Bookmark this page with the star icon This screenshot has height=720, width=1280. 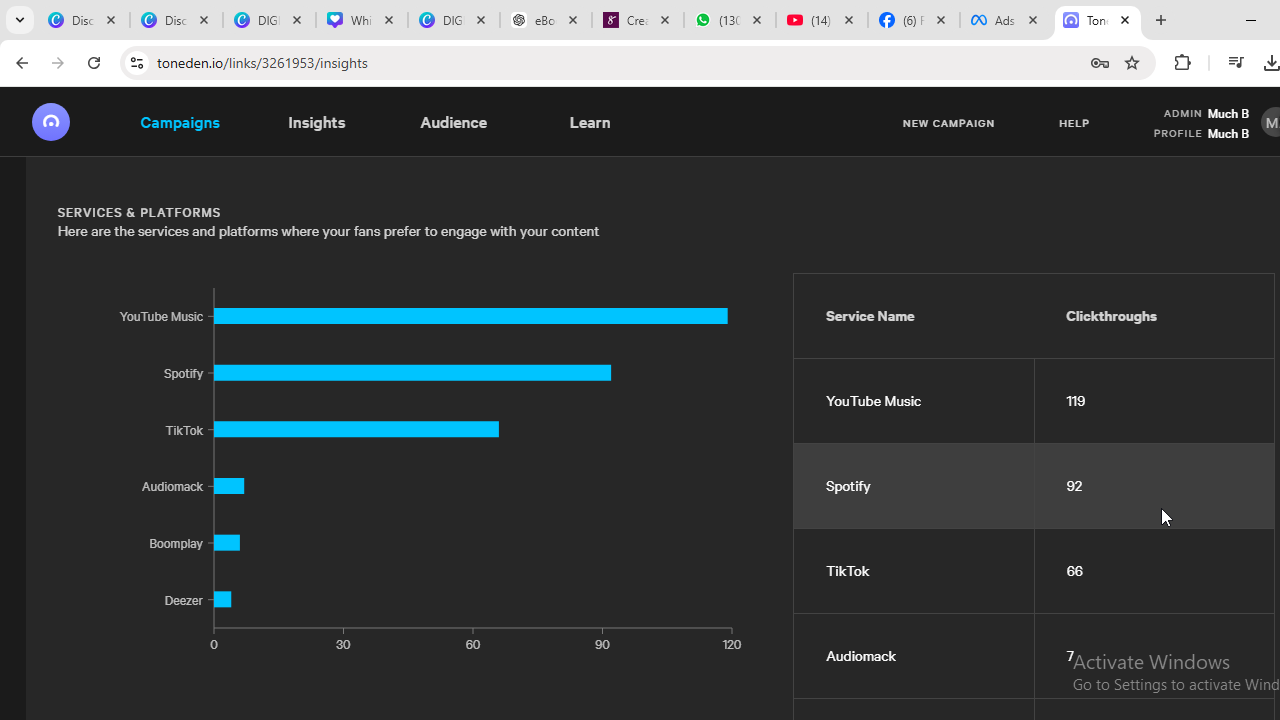point(1132,63)
